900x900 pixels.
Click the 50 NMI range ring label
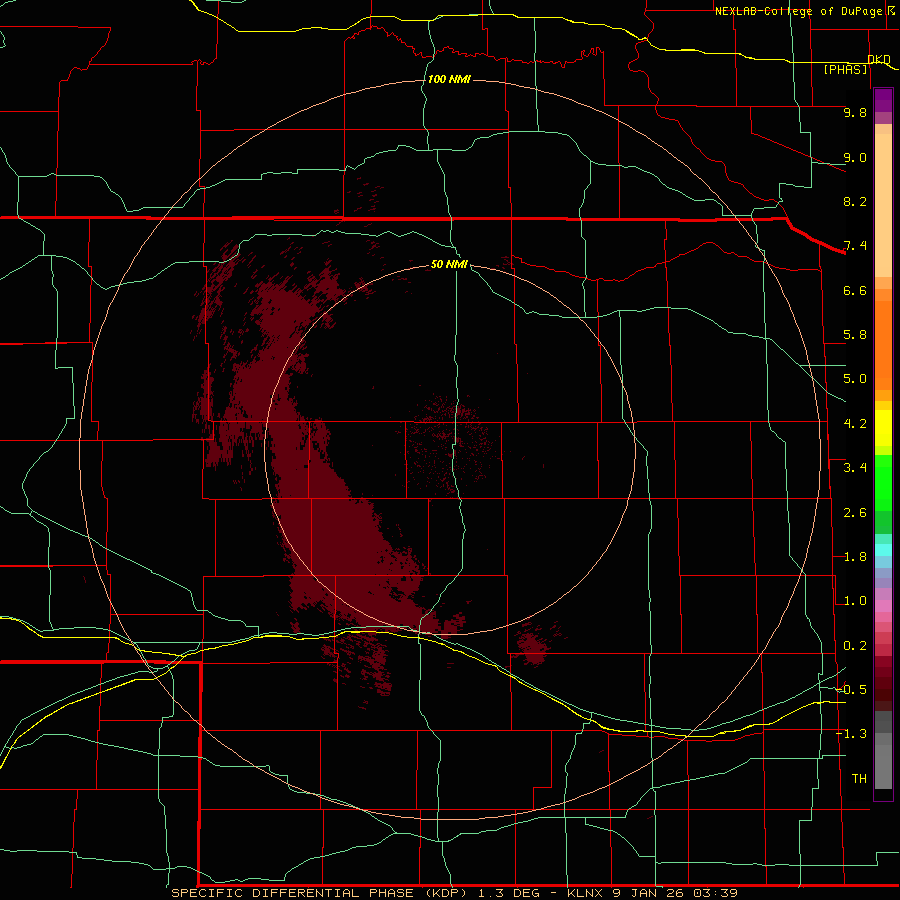(449, 264)
